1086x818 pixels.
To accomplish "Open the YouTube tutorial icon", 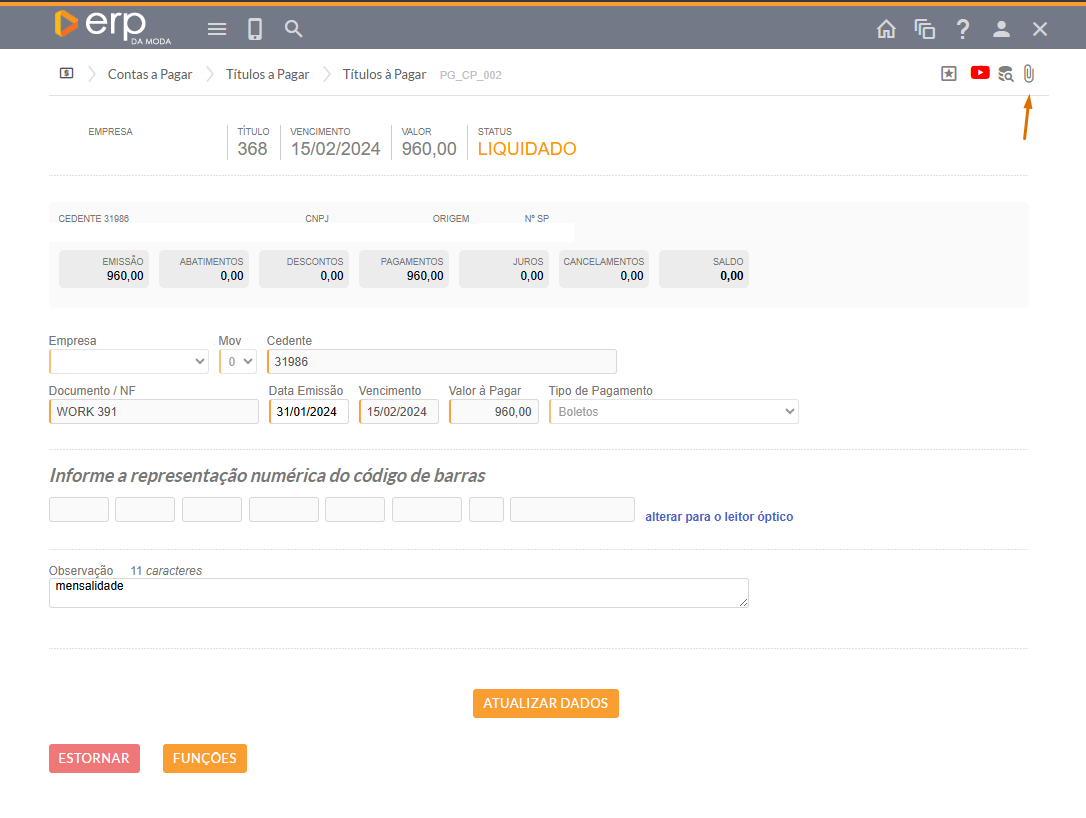I will point(980,73).
